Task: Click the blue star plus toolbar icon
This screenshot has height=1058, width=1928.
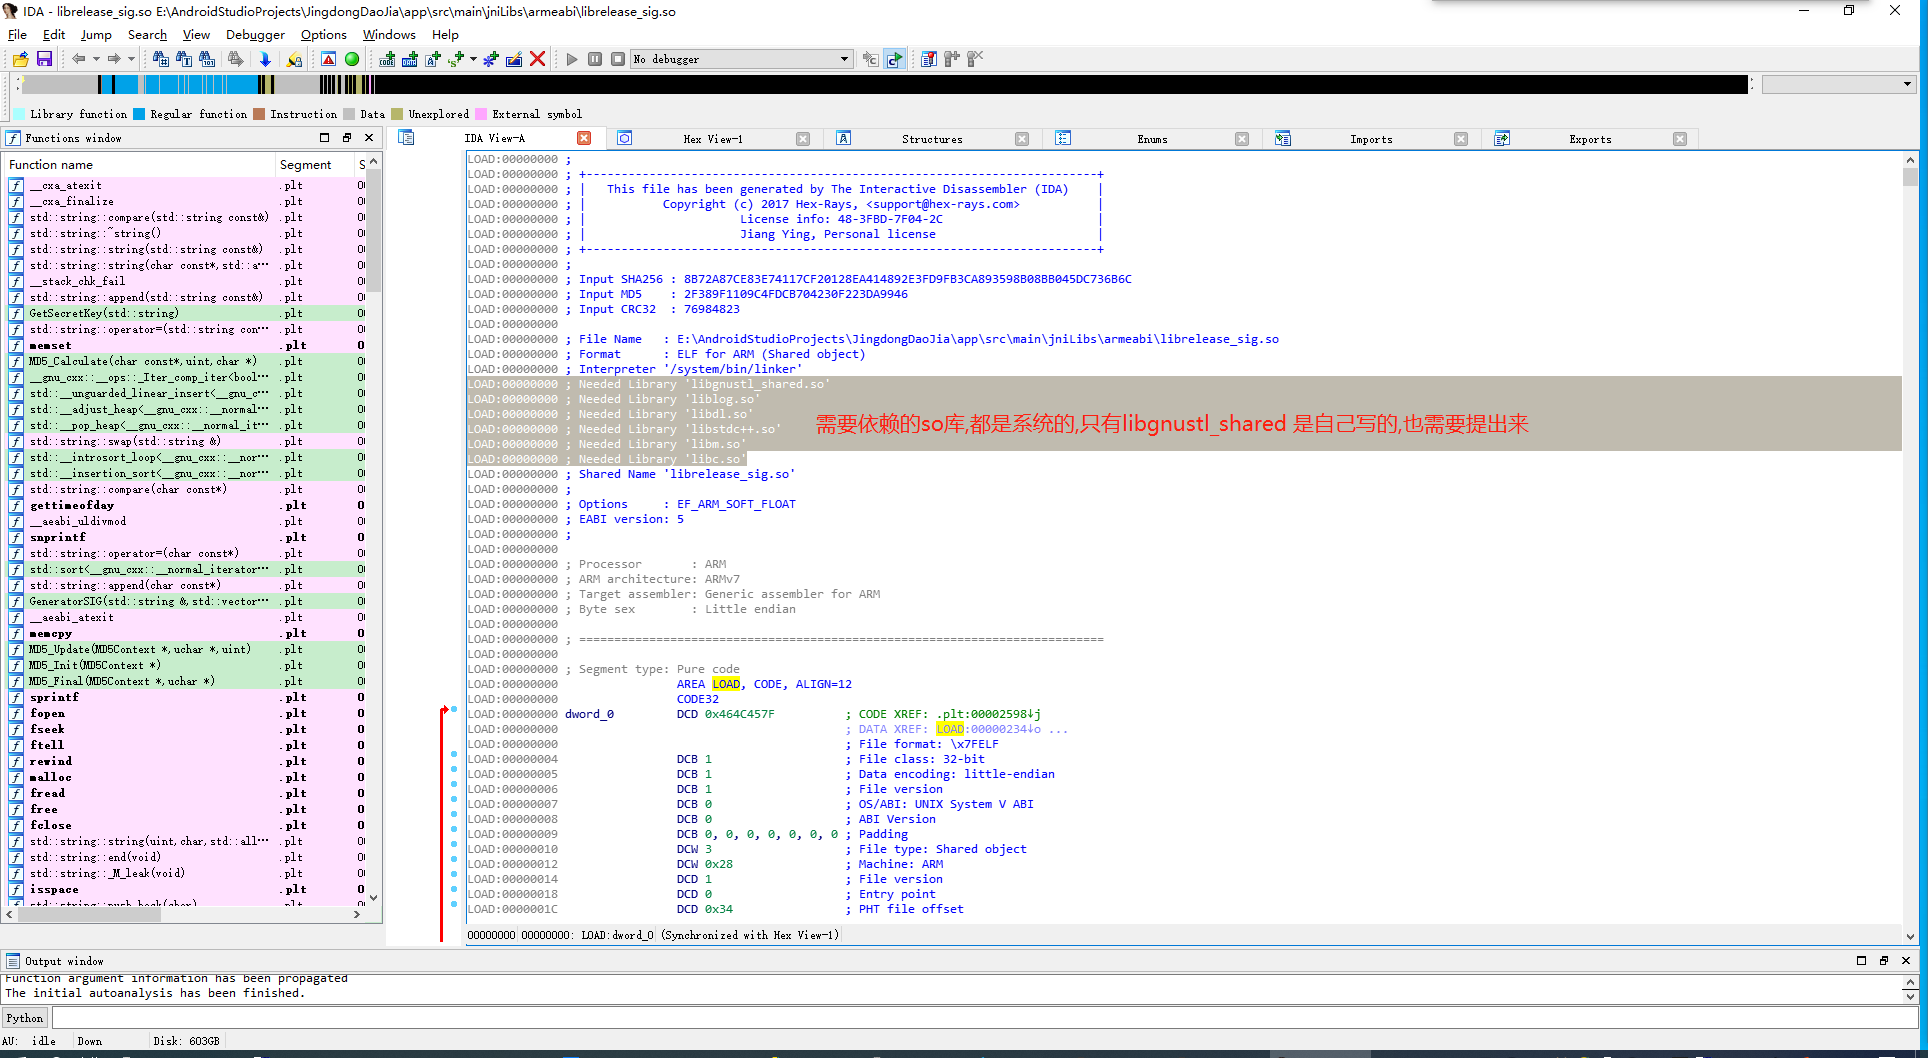Action: point(491,59)
